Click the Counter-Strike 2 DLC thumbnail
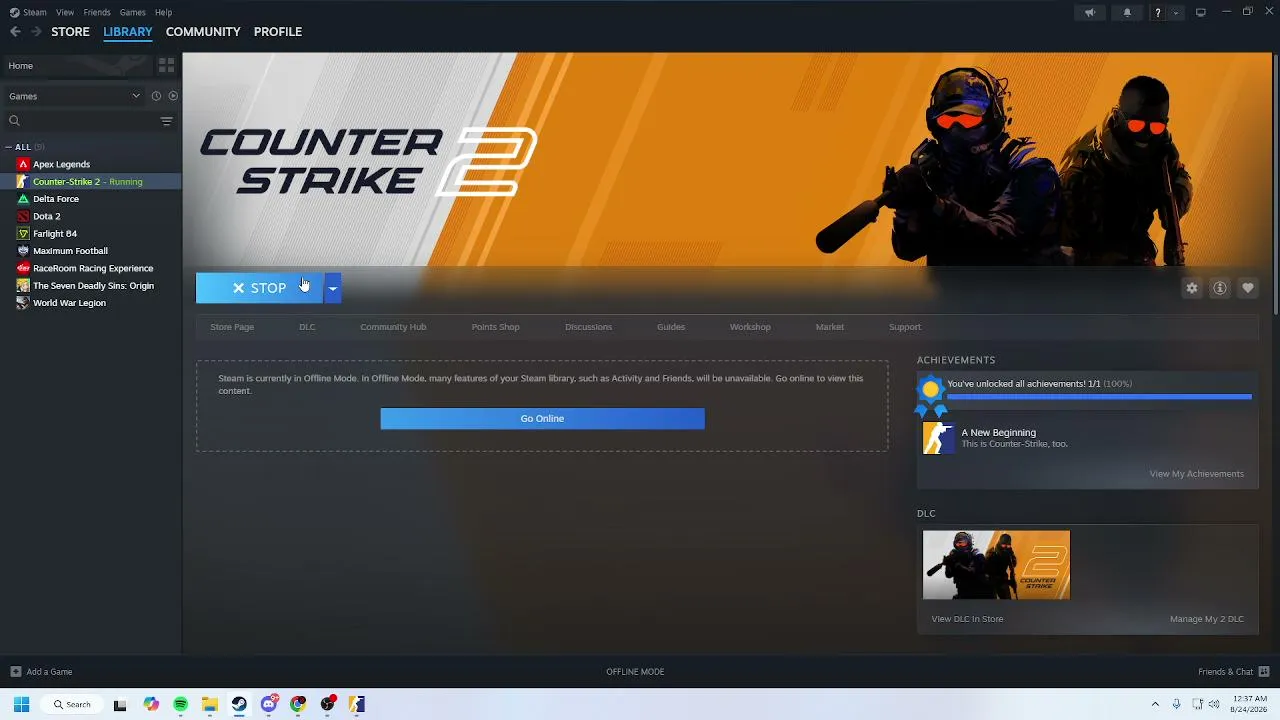The height and width of the screenshot is (720, 1280). pos(996,565)
